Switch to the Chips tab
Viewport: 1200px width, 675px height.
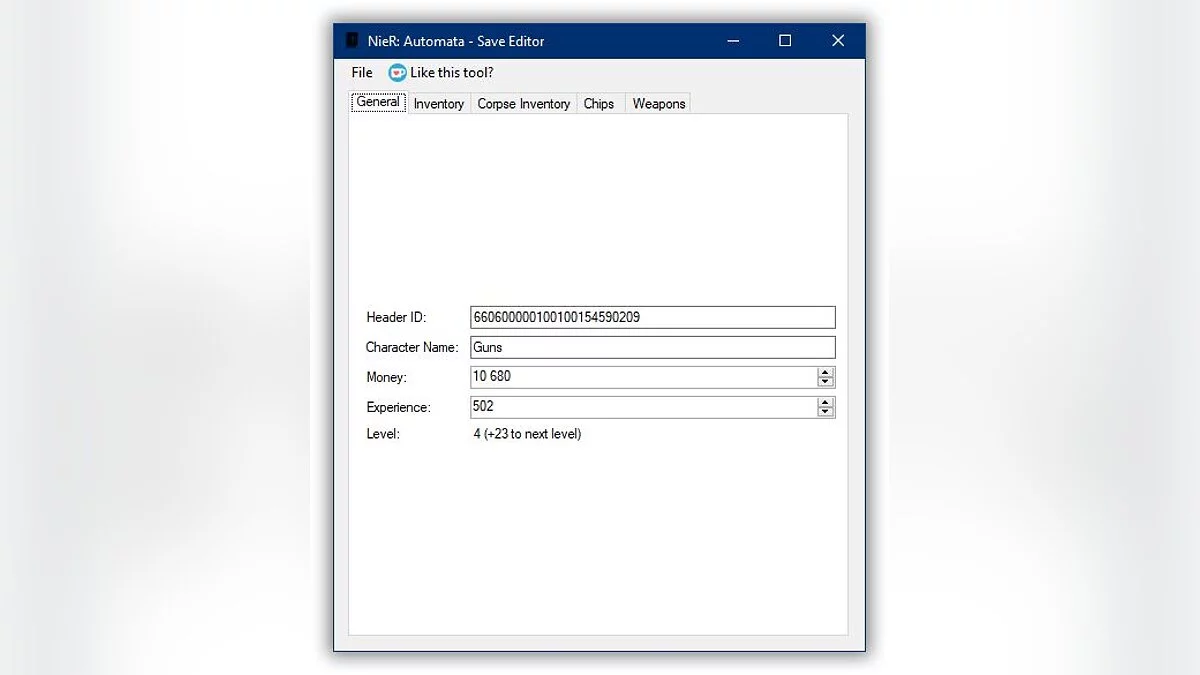click(599, 104)
